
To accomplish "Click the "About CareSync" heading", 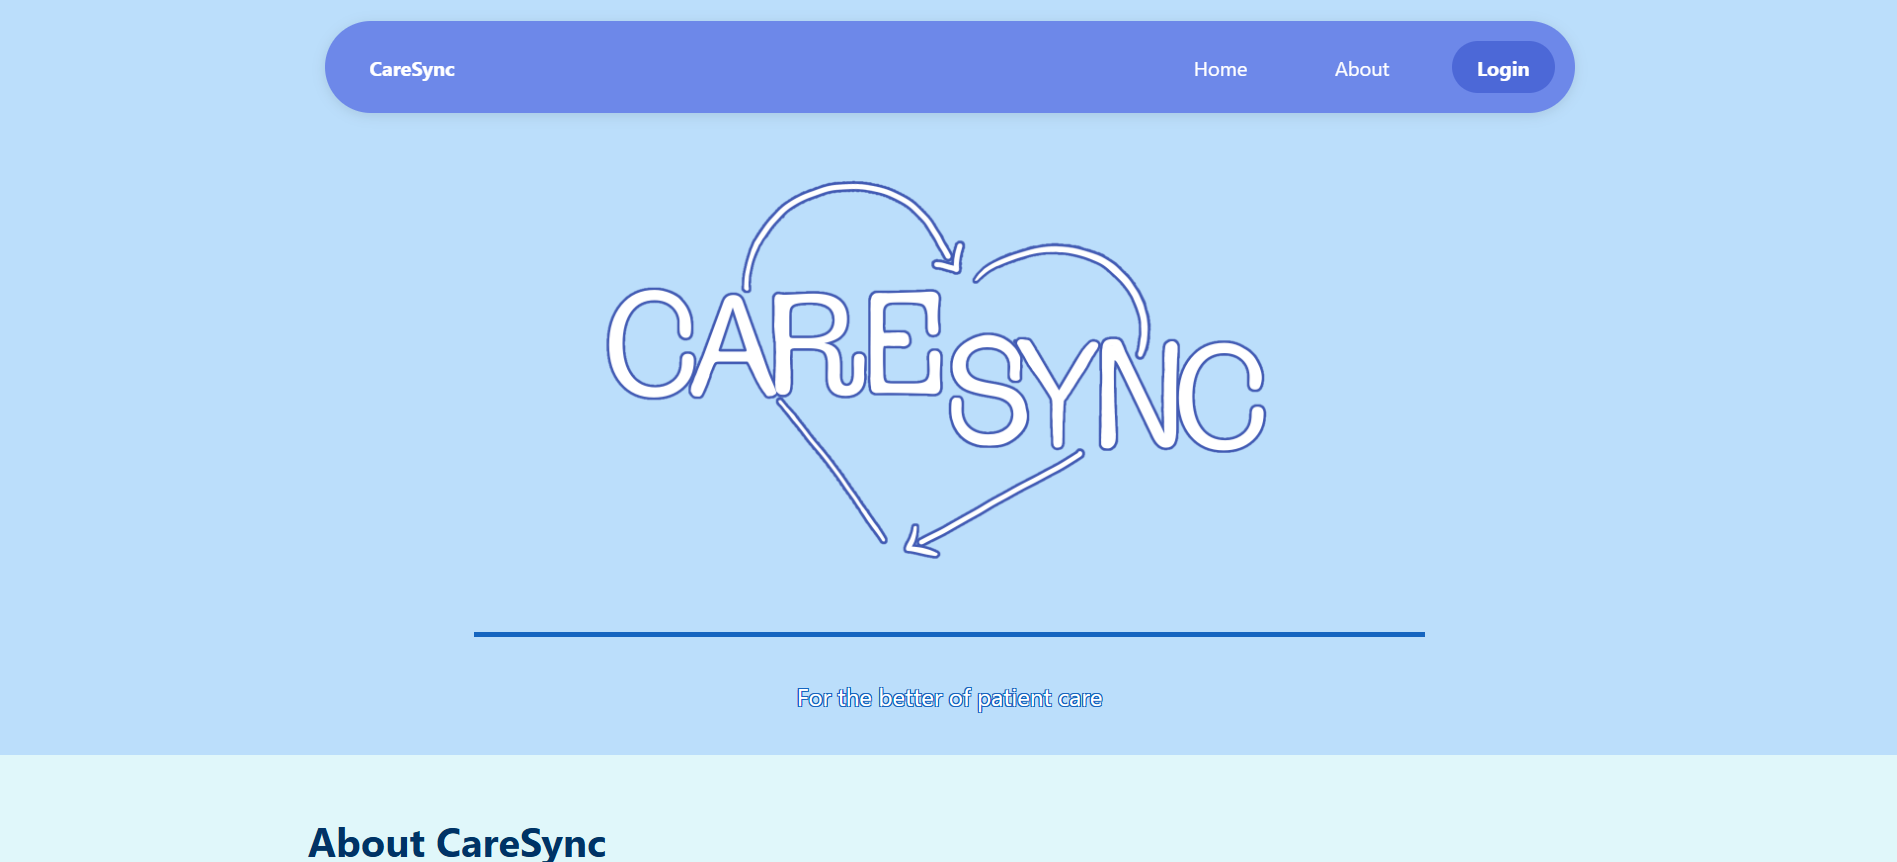I will (457, 842).
